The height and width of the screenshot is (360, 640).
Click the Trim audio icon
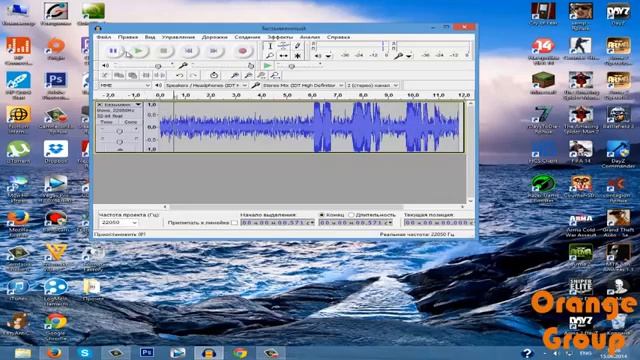[146, 75]
